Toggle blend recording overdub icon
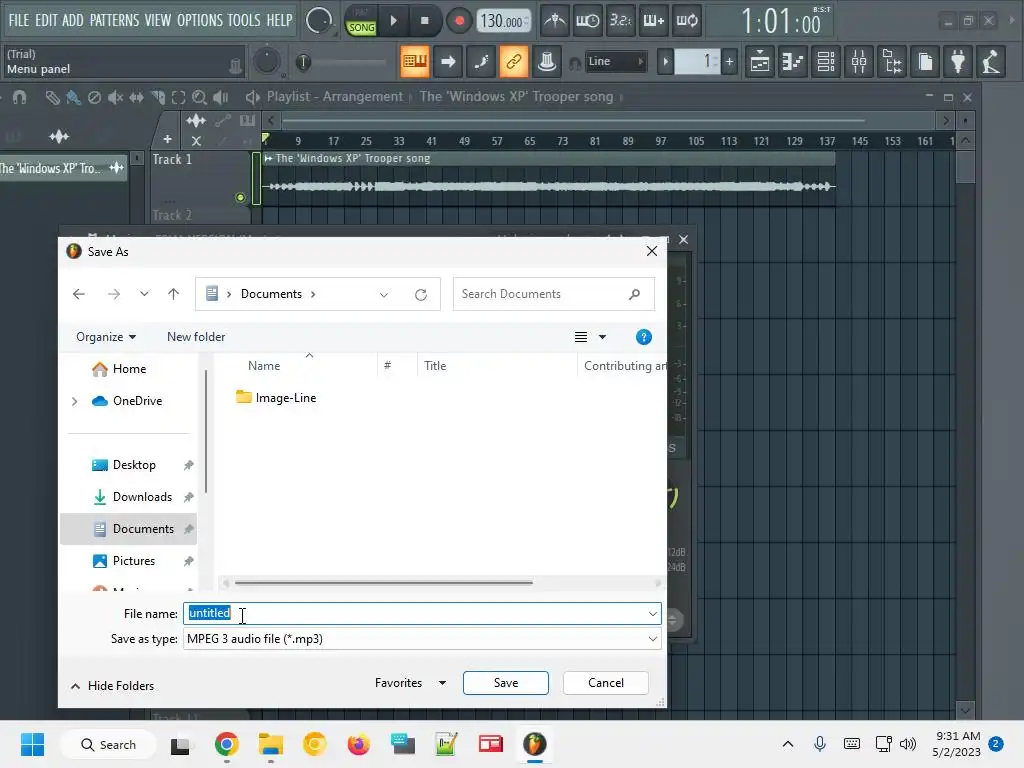The height and width of the screenshot is (768, 1024). [x=654, y=21]
